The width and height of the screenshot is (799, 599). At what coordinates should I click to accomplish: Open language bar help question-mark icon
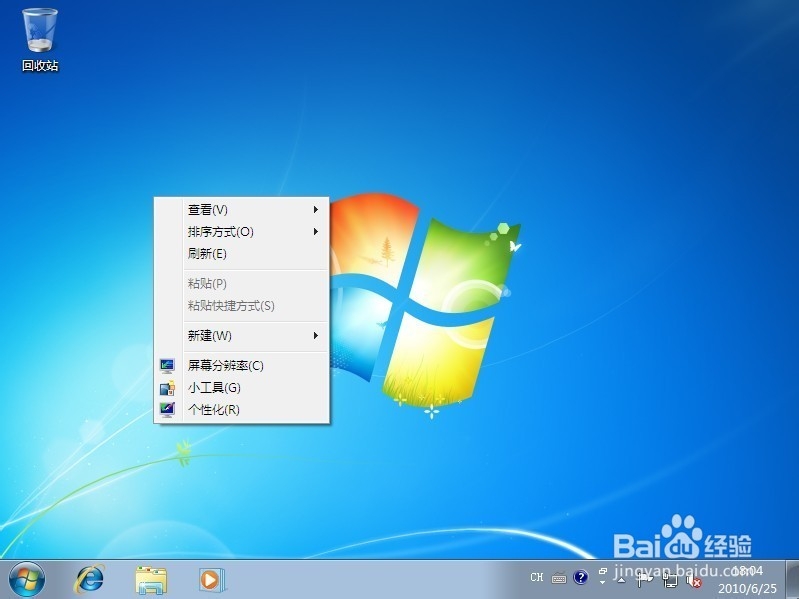tap(580, 577)
